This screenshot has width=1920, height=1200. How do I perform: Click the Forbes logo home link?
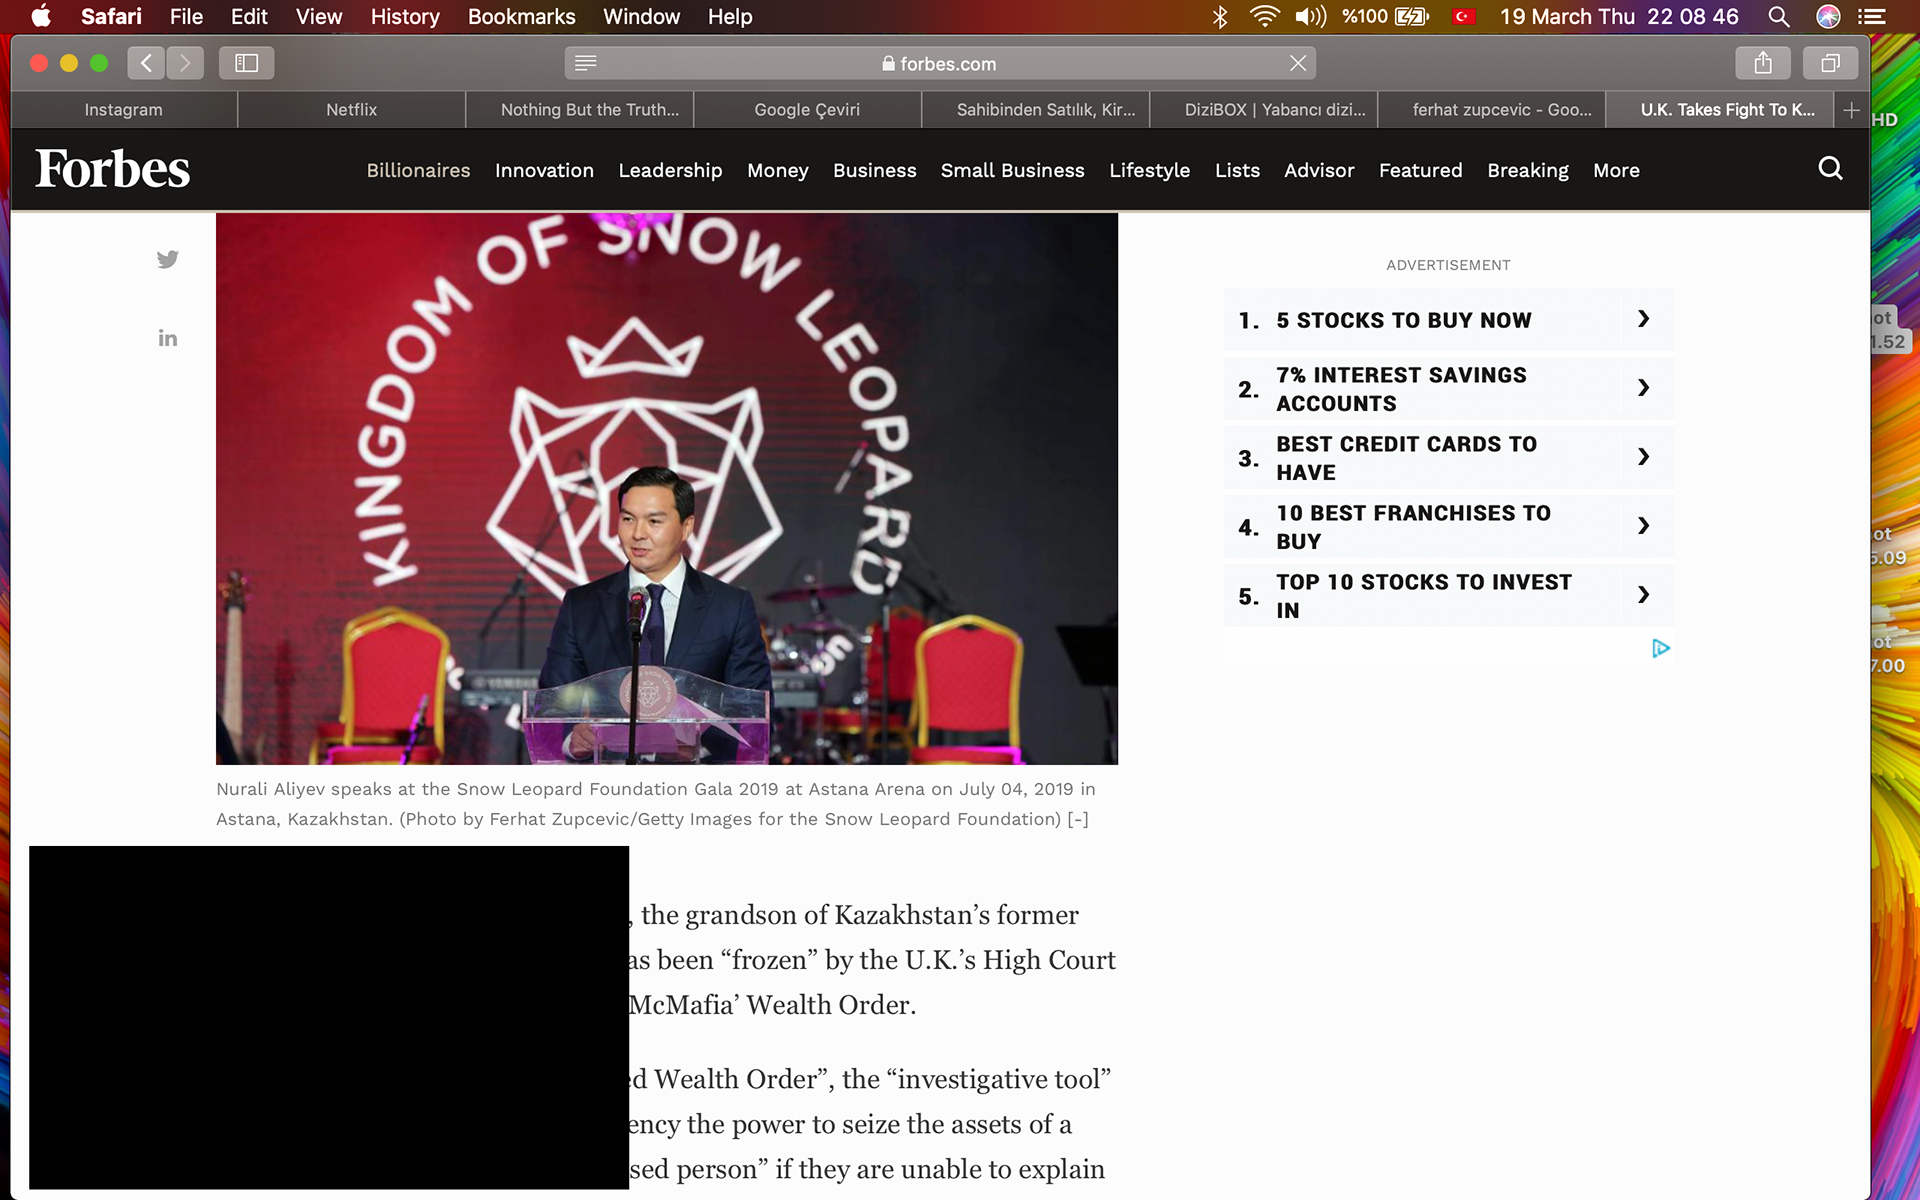pyautogui.click(x=112, y=169)
